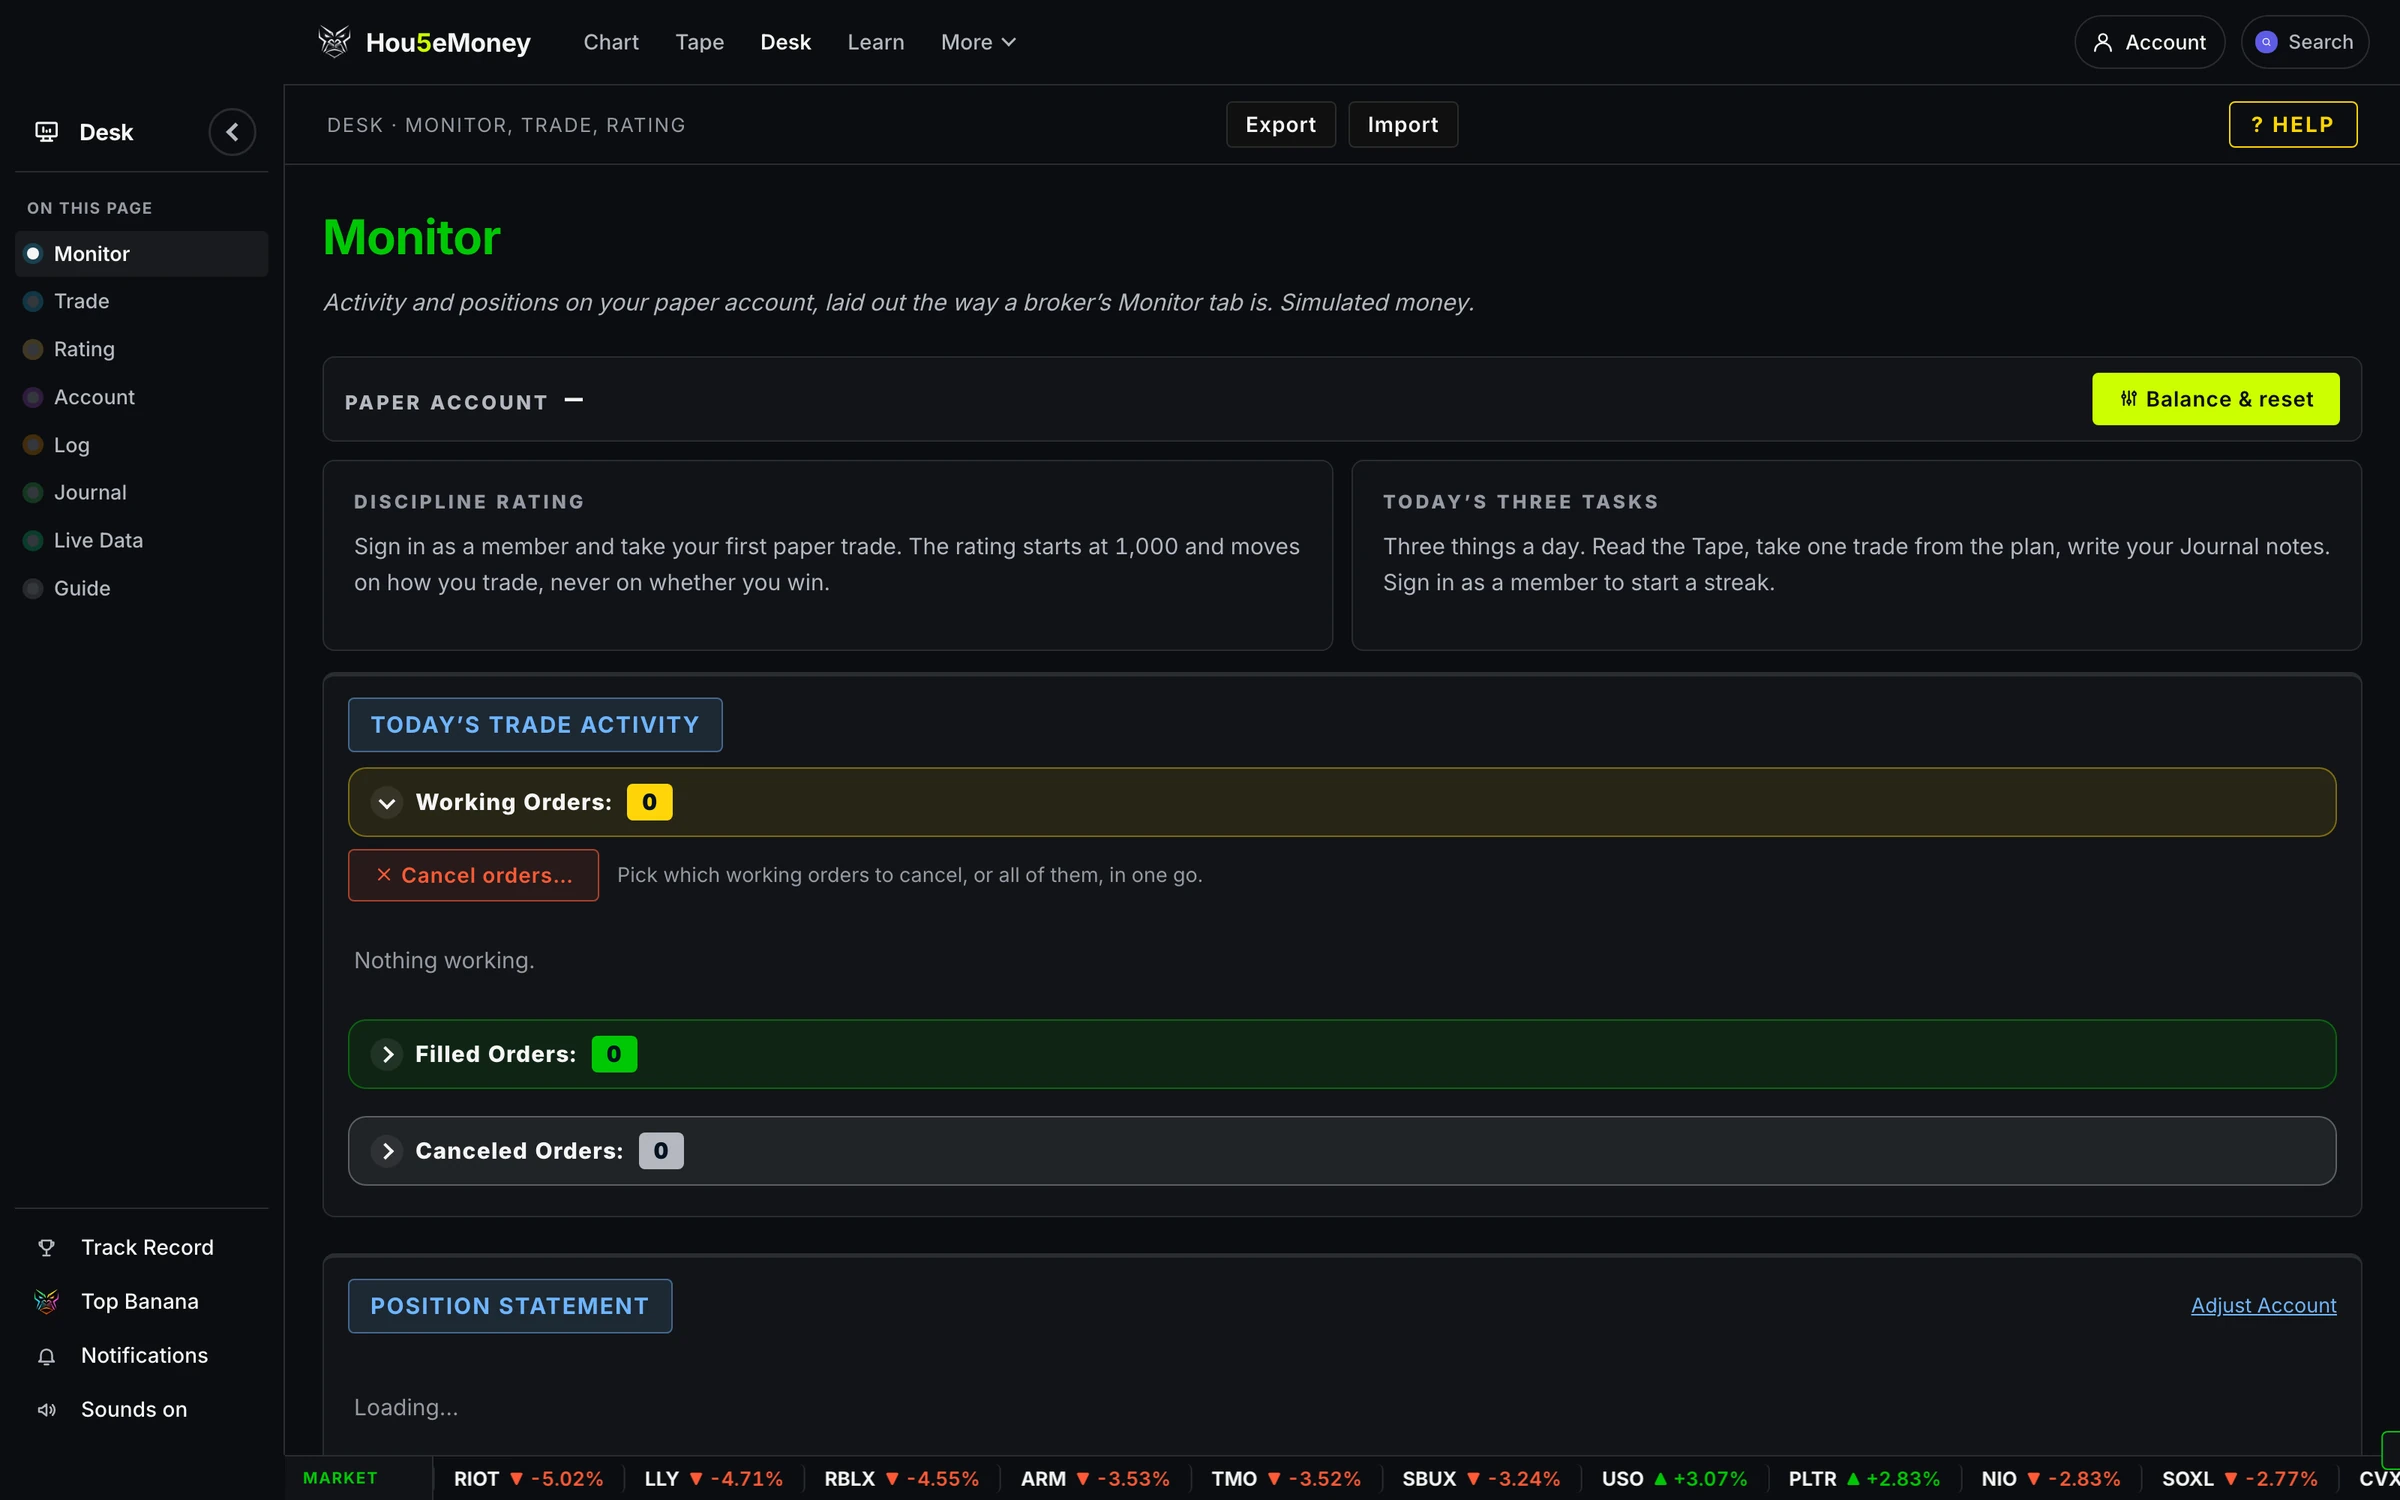Click the Import button

coord(1402,124)
